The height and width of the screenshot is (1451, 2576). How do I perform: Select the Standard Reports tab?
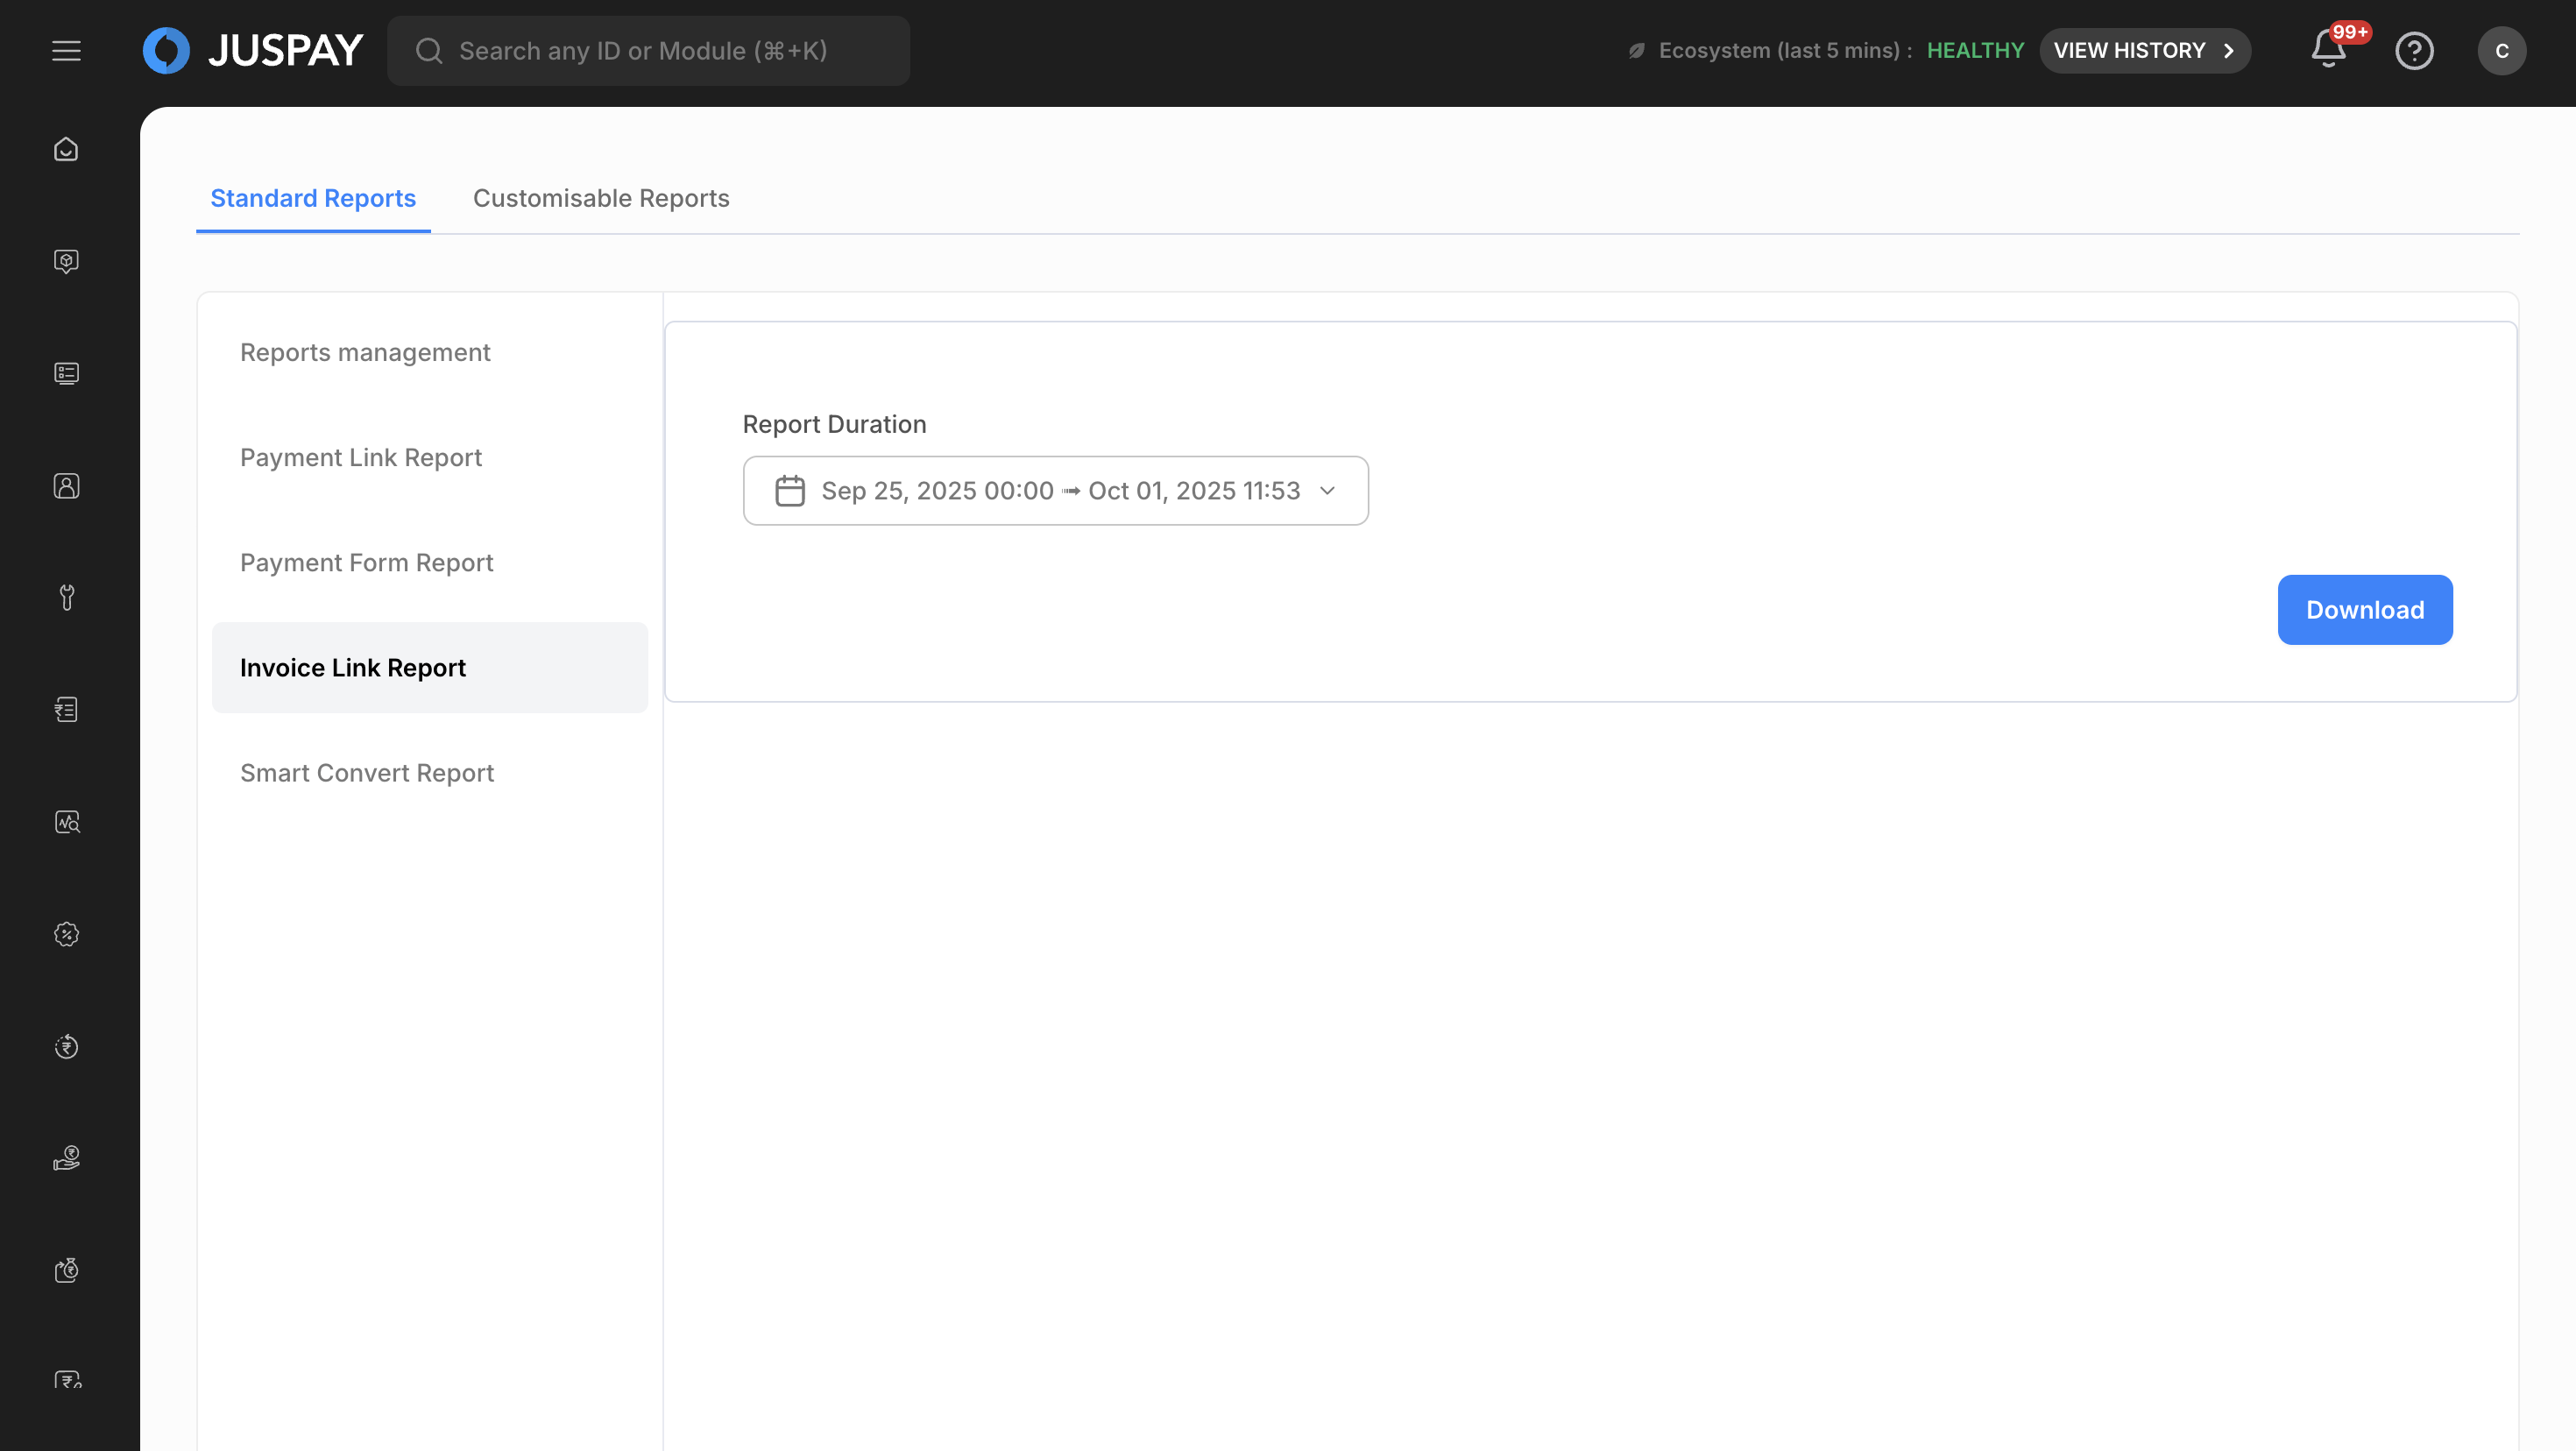[x=313, y=198]
